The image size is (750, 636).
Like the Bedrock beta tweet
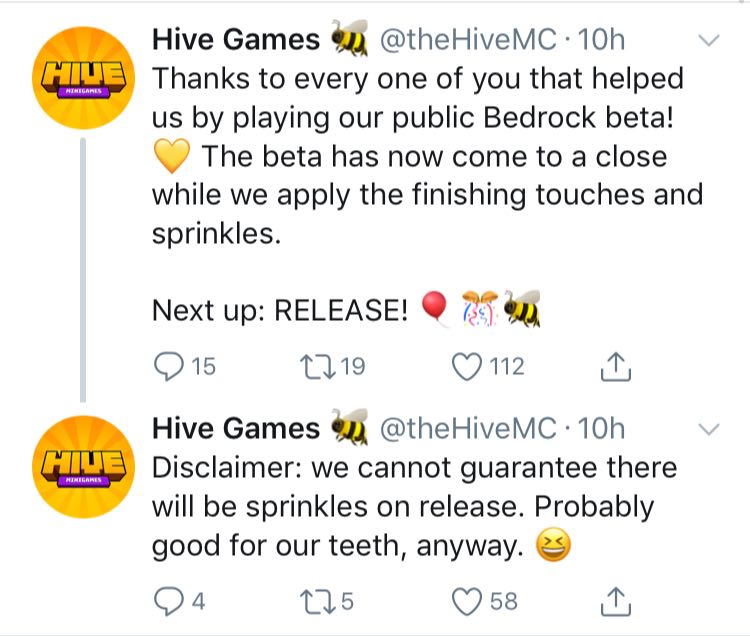468,368
